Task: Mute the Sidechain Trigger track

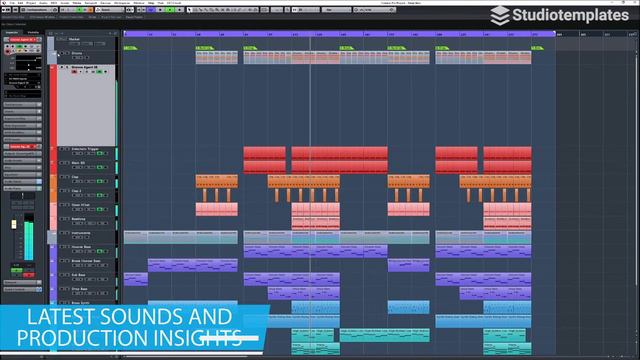Action: 62,149
